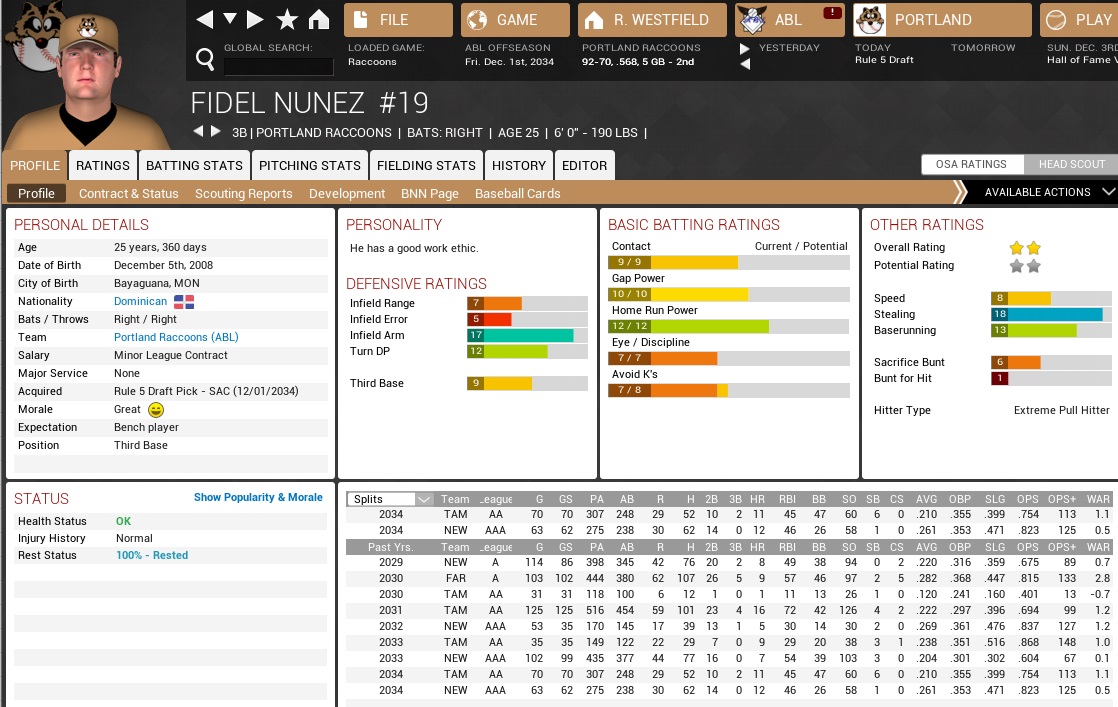
Task: Open the navigation history down-arrow menu
Action: [x=230, y=20]
